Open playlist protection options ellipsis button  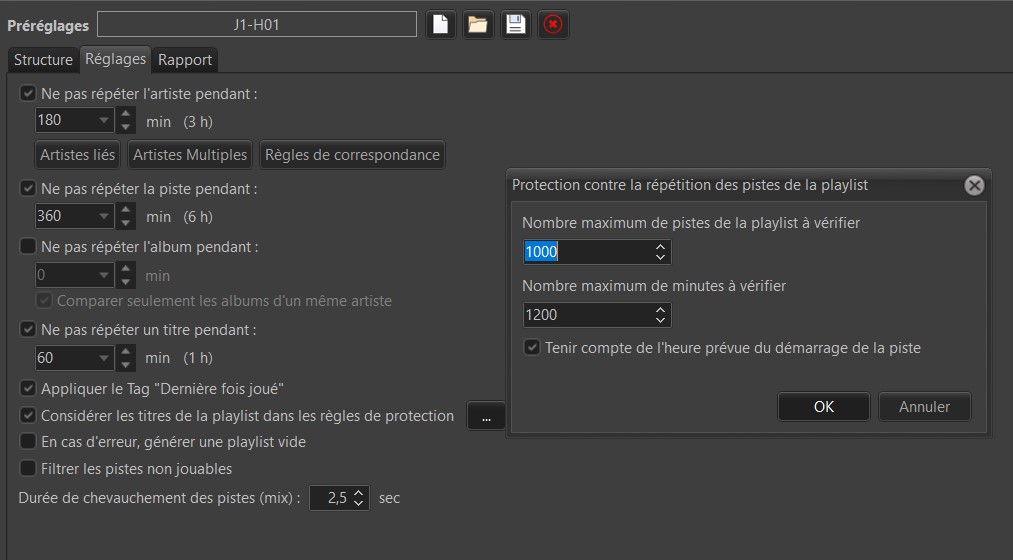coord(486,416)
